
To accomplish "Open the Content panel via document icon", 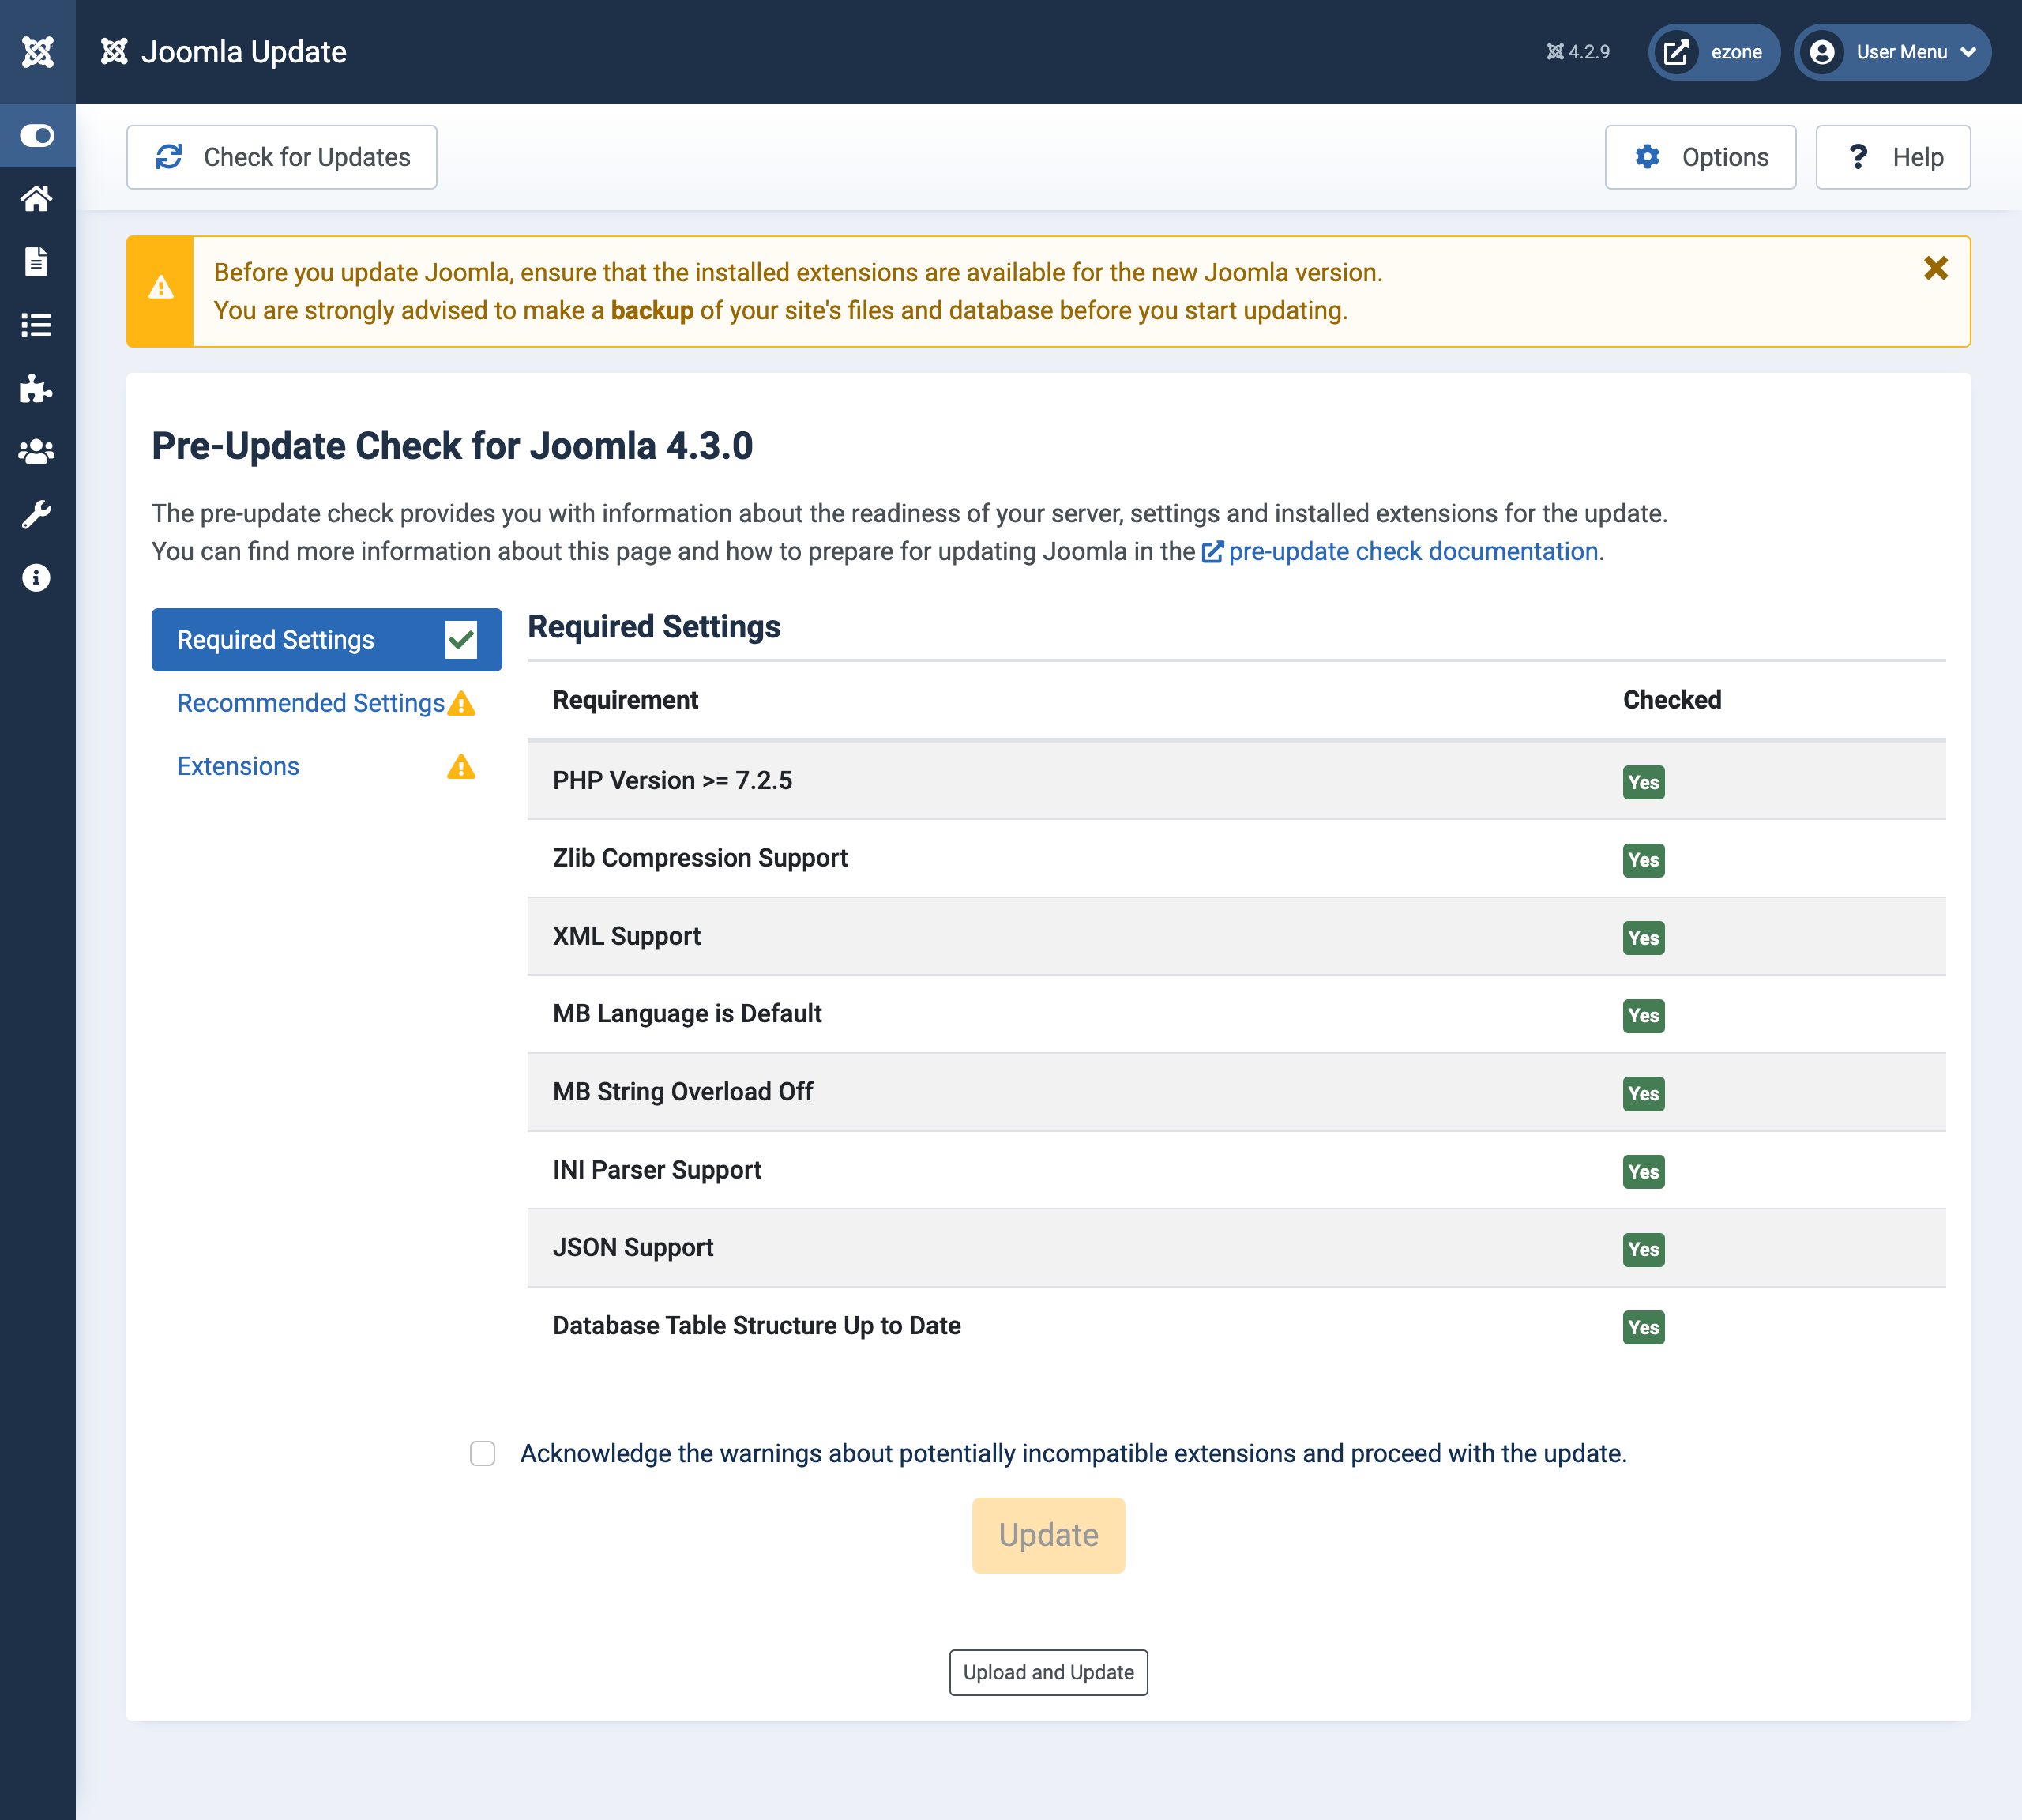I will 37,262.
